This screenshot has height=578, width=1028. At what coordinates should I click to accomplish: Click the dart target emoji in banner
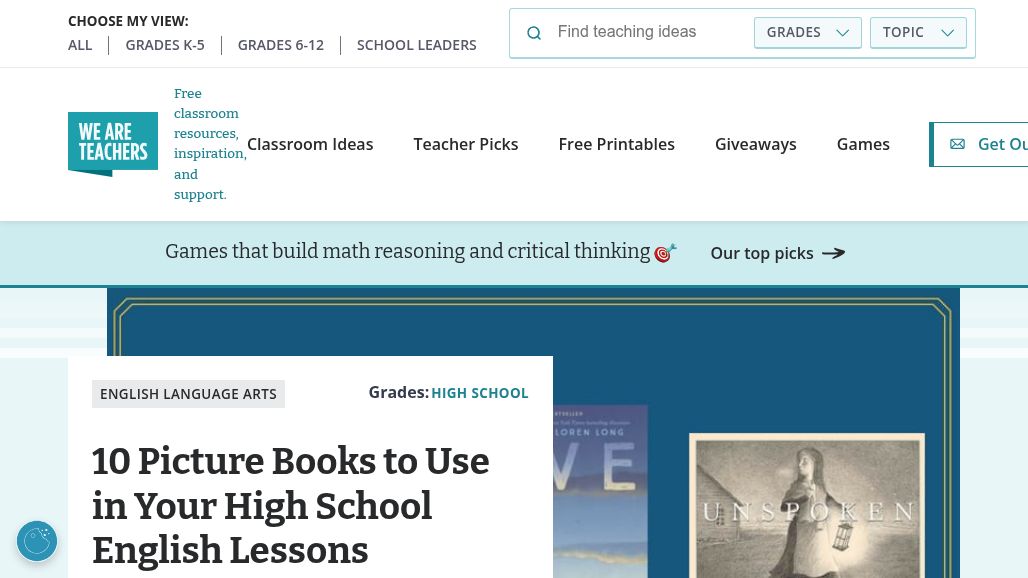coord(665,253)
